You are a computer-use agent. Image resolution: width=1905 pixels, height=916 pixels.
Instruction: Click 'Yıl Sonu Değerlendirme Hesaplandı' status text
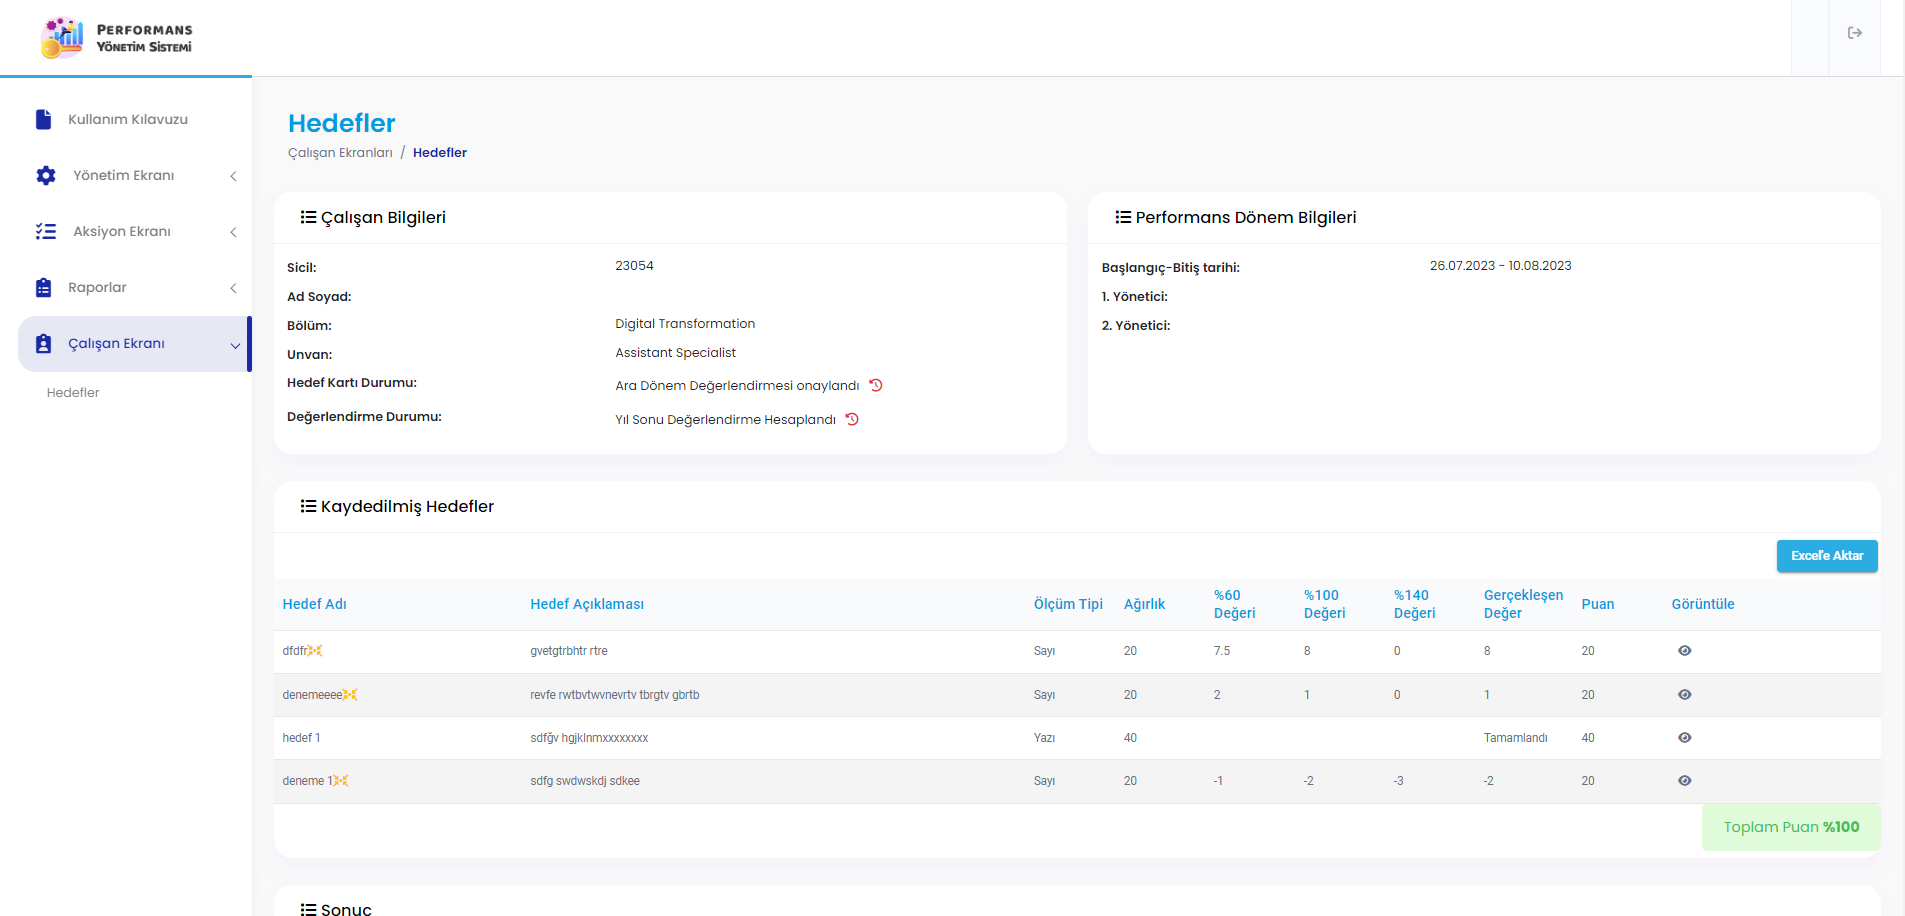point(725,420)
